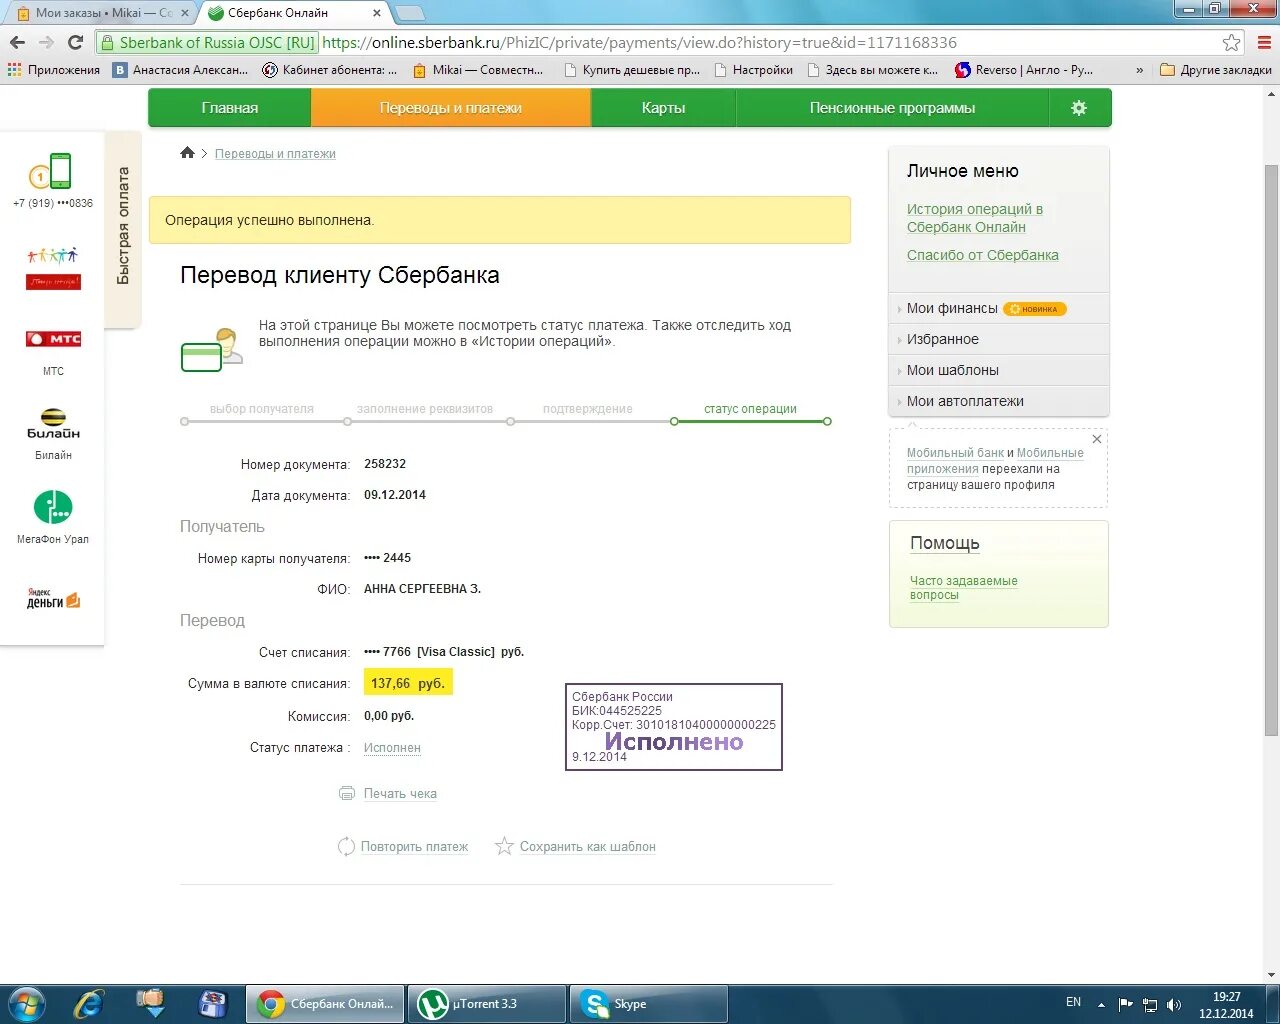Switch to the Главная tab
The image size is (1280, 1024).
click(230, 108)
